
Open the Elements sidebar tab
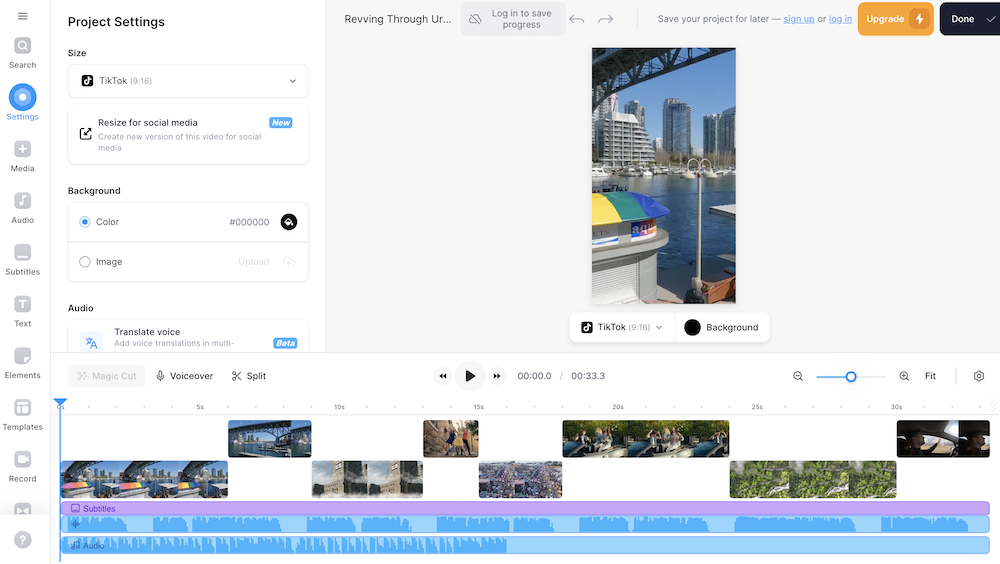[22, 362]
